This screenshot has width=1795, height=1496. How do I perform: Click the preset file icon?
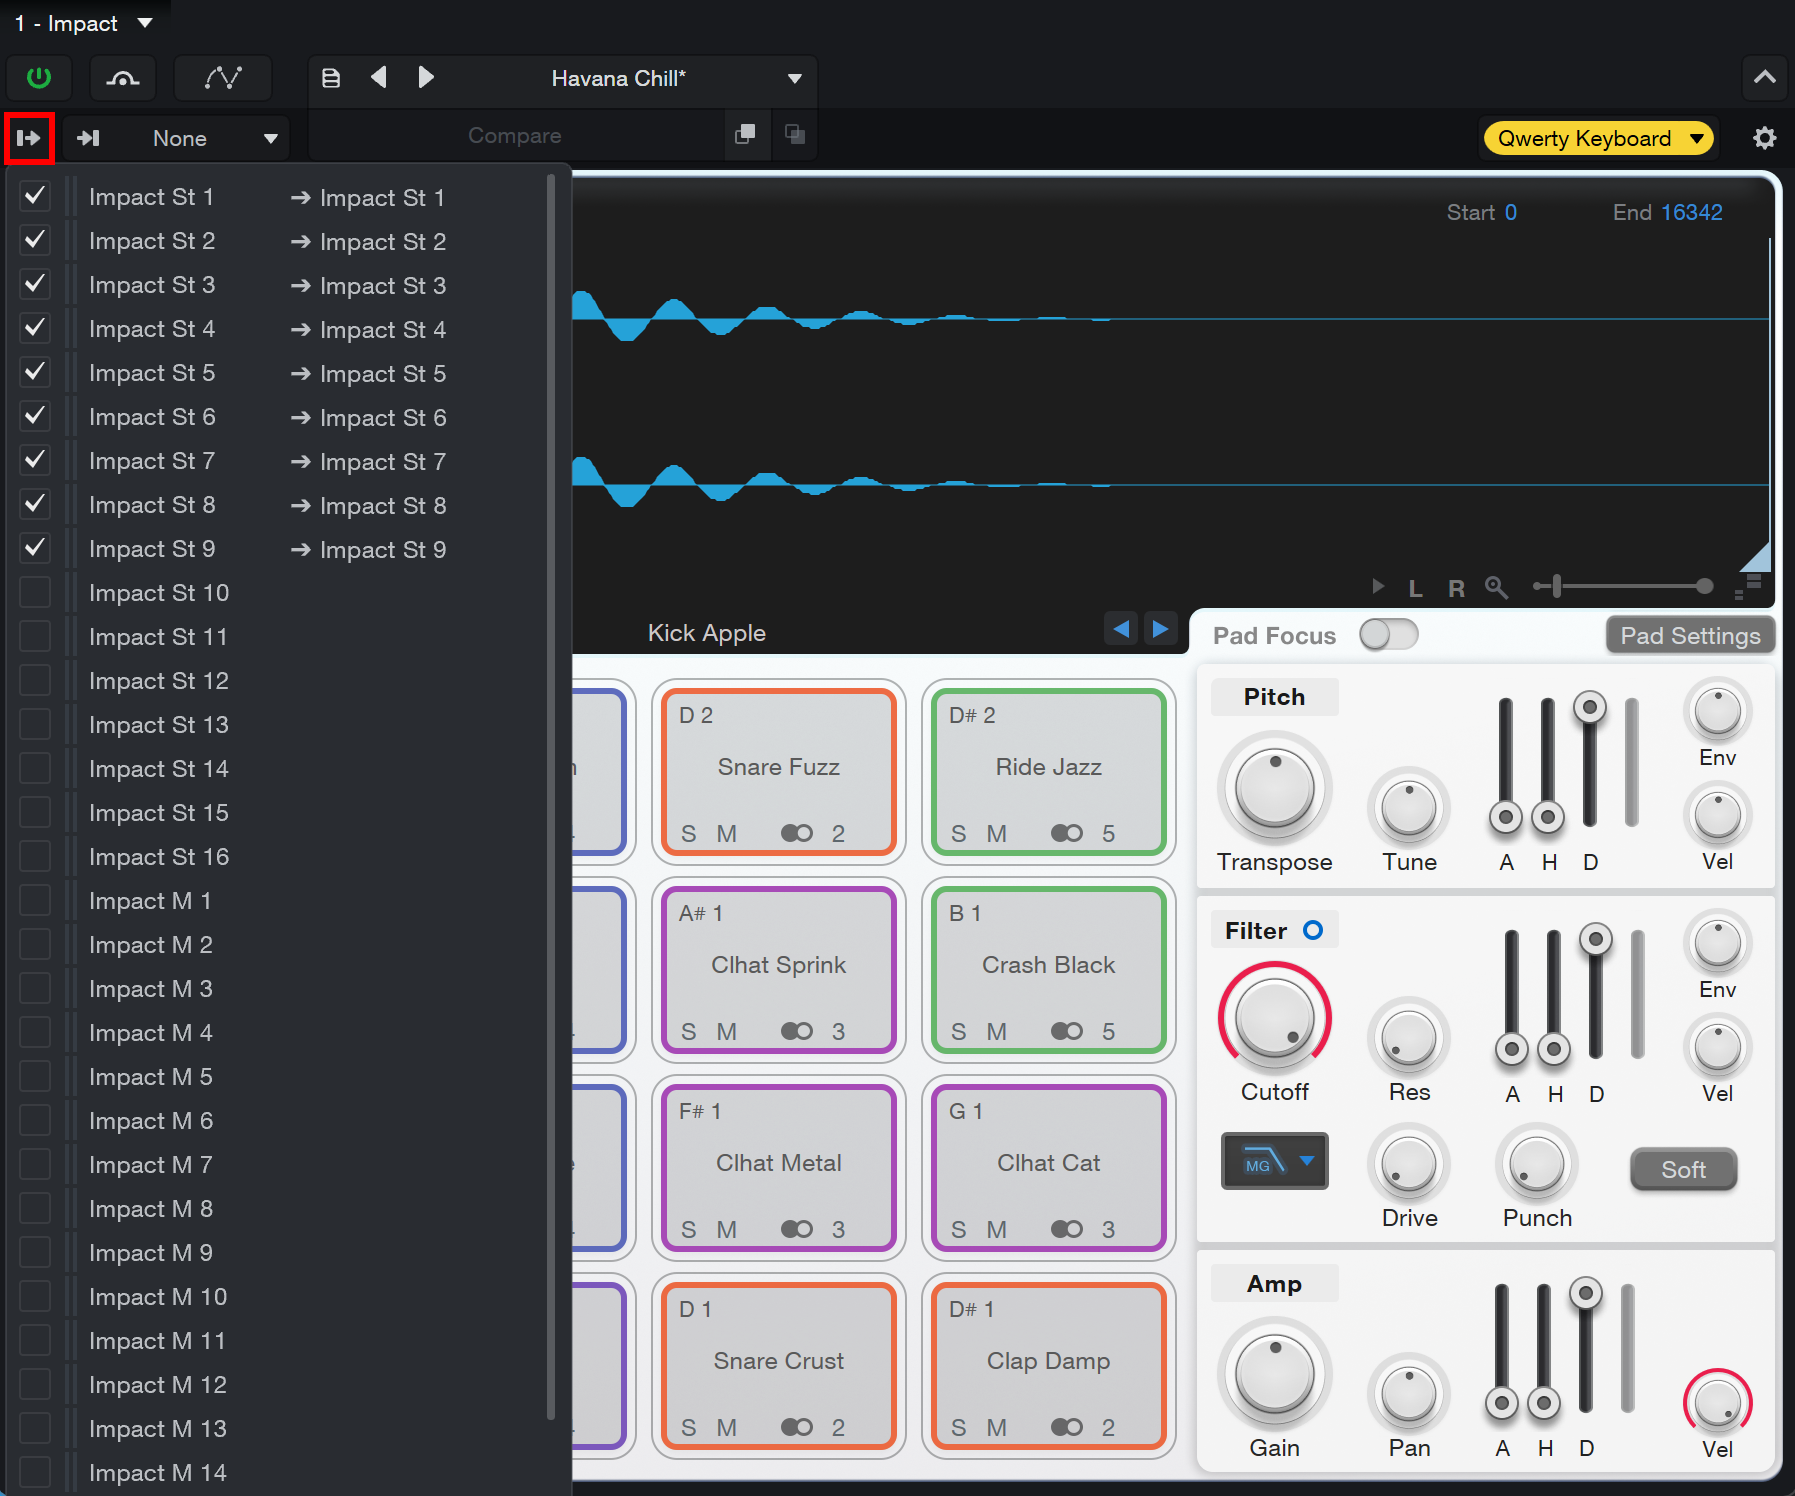[x=331, y=78]
